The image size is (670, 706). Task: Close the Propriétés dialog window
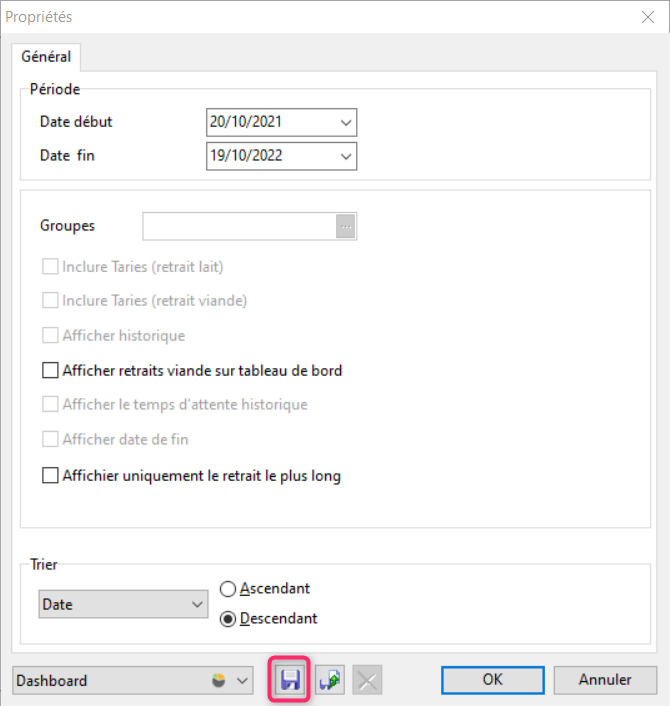point(646,17)
